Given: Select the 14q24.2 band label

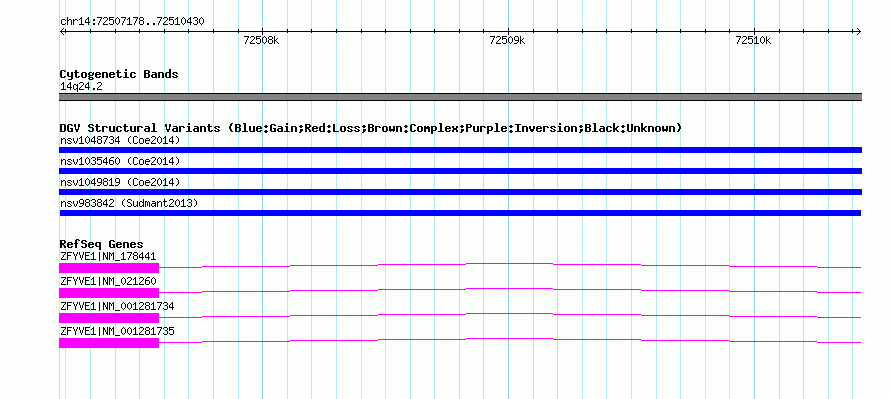Looking at the screenshot, I should 81,87.
